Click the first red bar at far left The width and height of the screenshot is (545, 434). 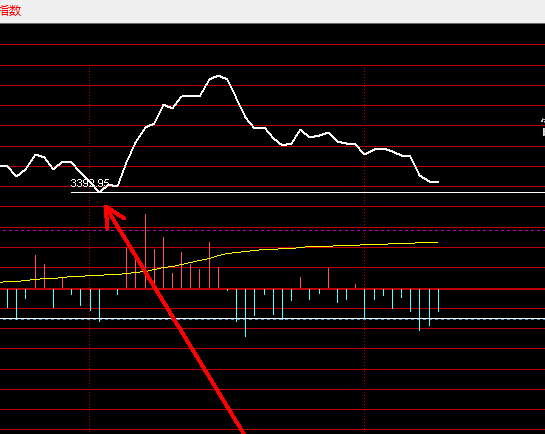[x=35, y=272]
